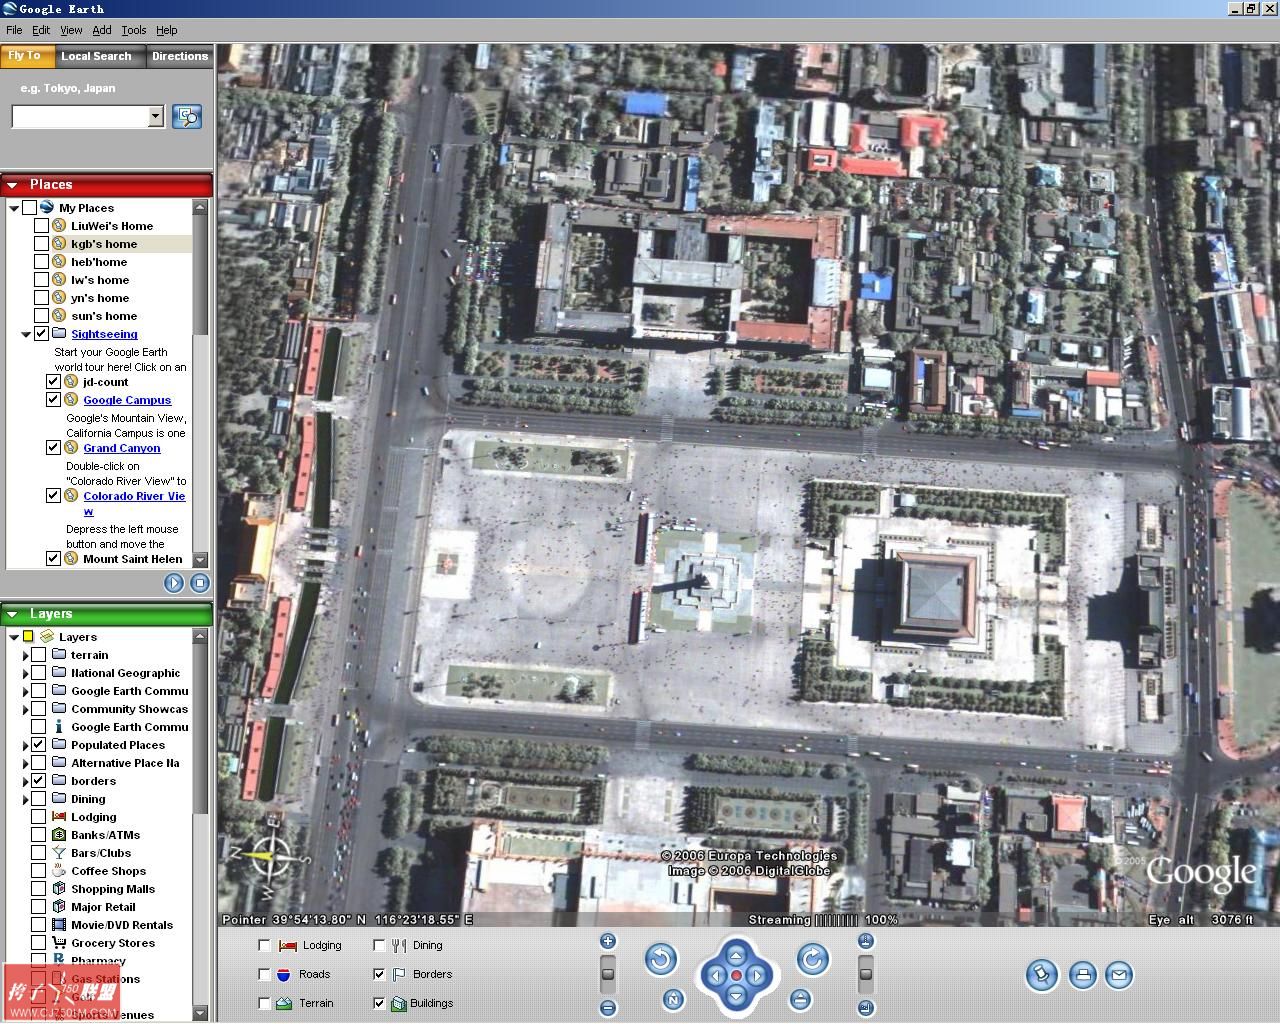This screenshot has height=1024, width=1280.
Task: Select the LiuWei's Home placemark
Action: 111,226
